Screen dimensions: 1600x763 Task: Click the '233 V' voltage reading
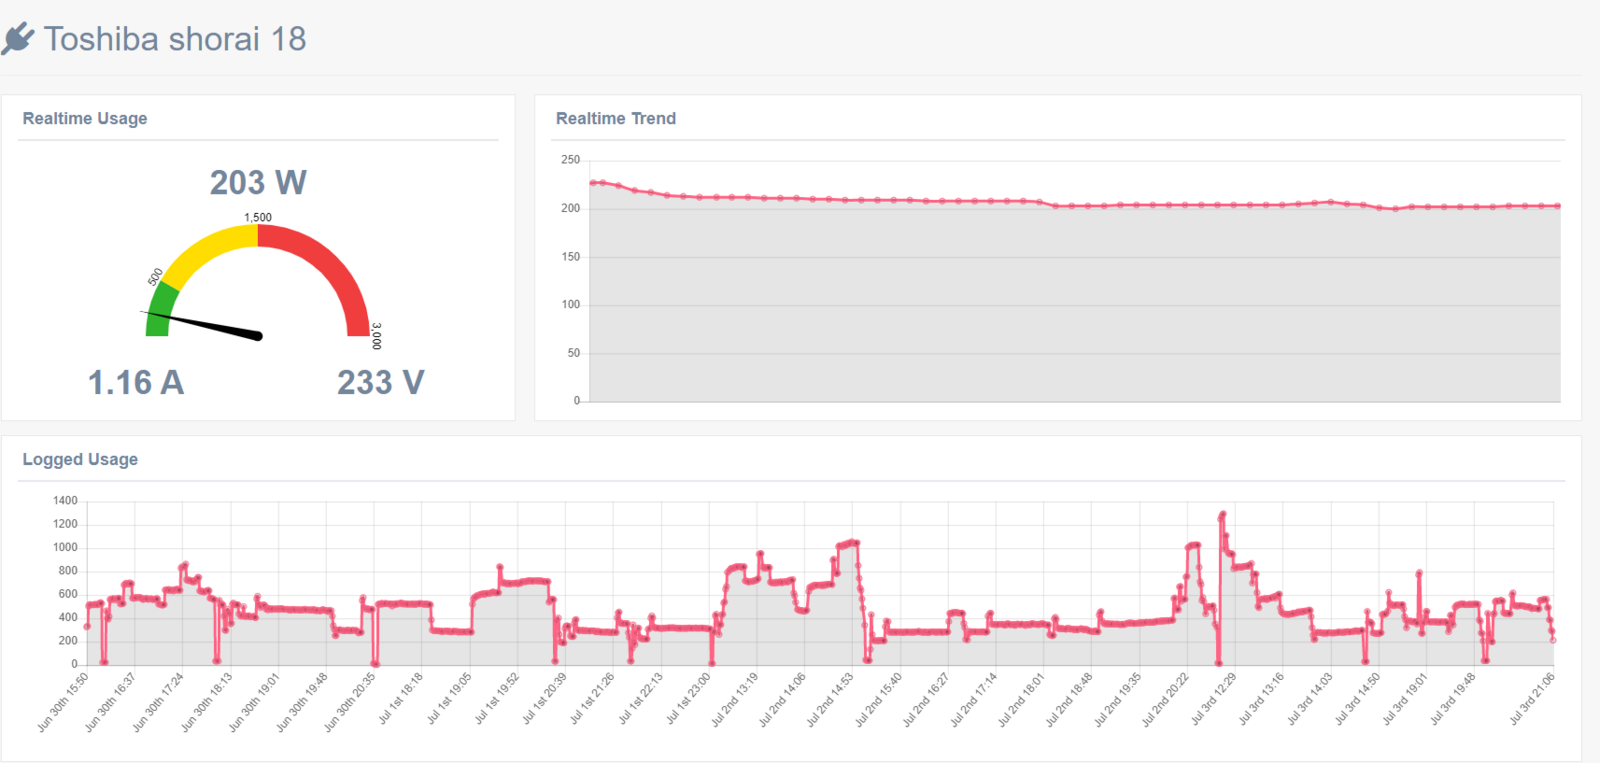pyautogui.click(x=381, y=382)
